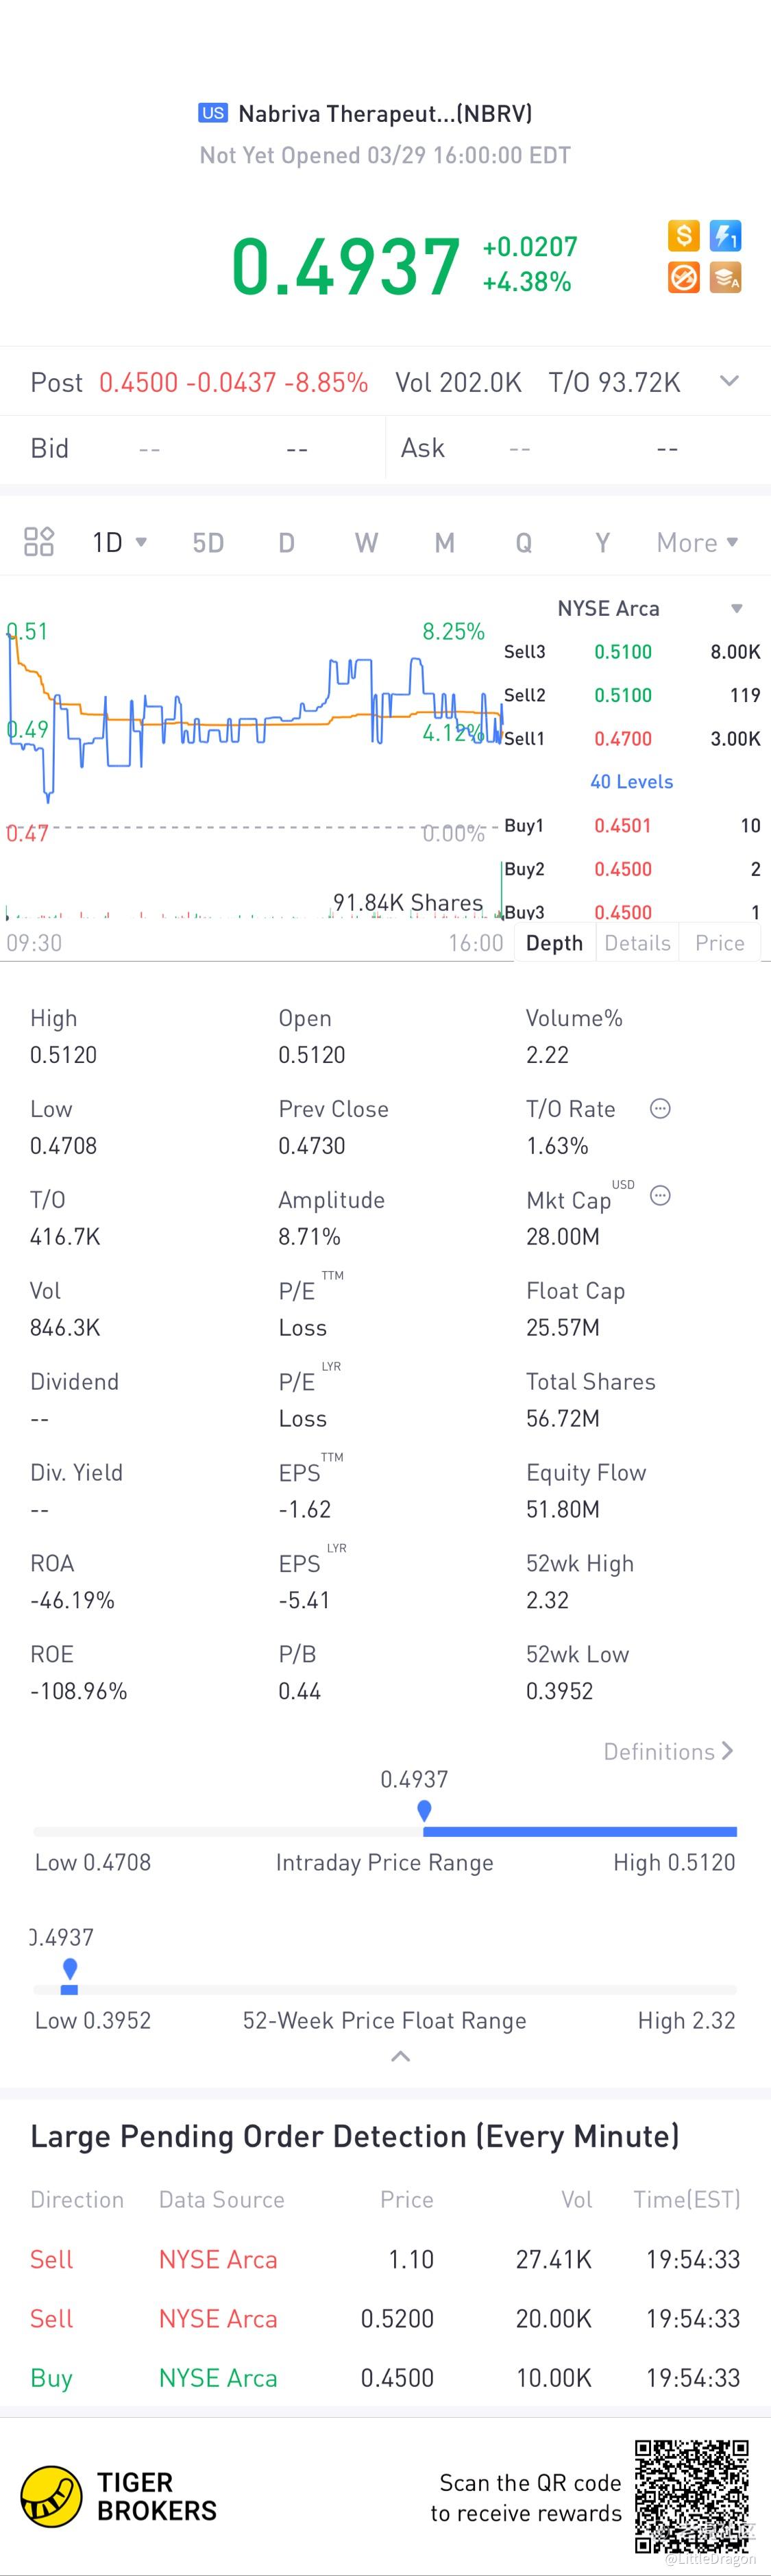
Task: Open the chart layout grid icon
Action: click(x=39, y=542)
